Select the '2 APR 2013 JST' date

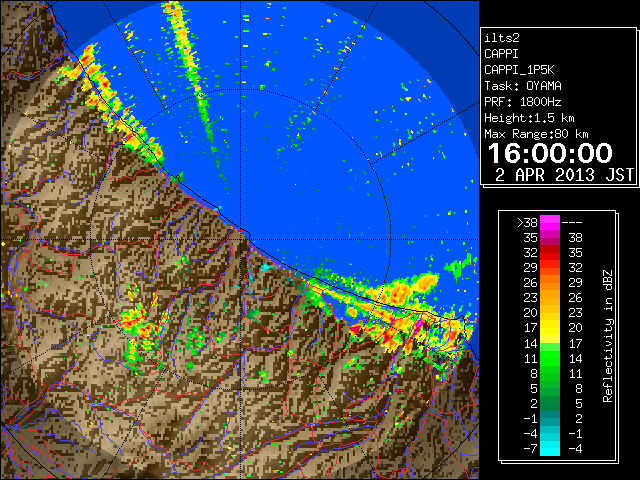point(564,175)
